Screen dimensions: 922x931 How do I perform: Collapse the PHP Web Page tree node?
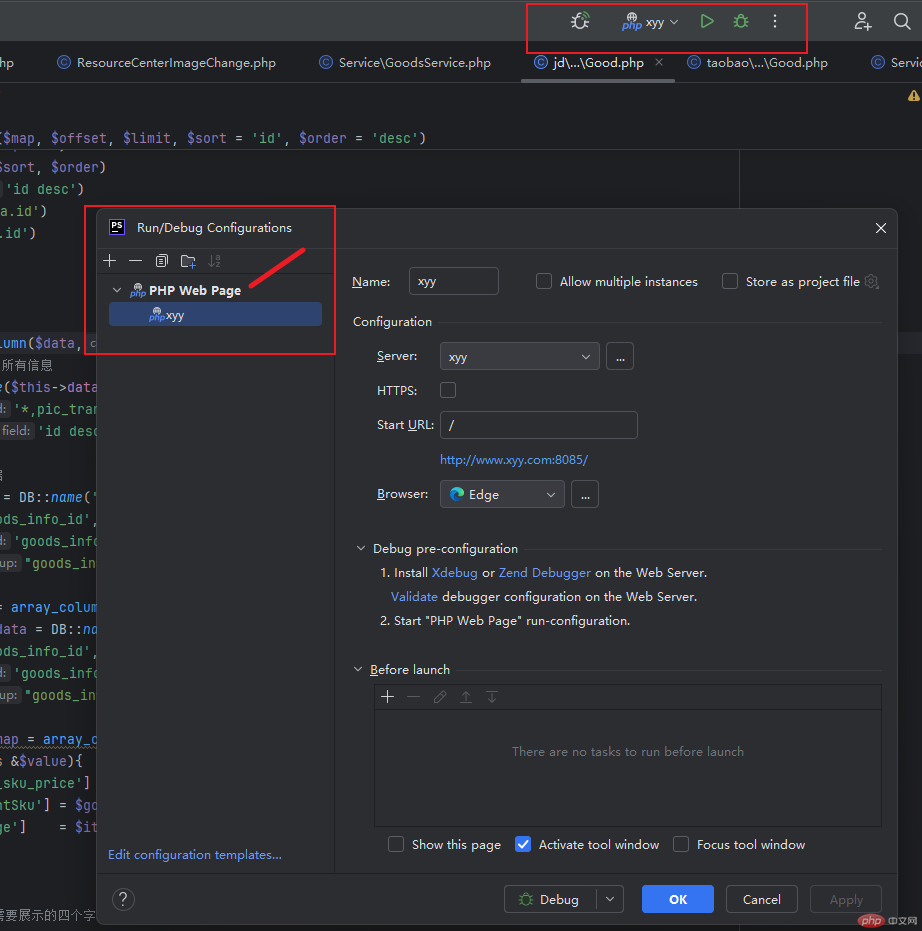click(117, 290)
